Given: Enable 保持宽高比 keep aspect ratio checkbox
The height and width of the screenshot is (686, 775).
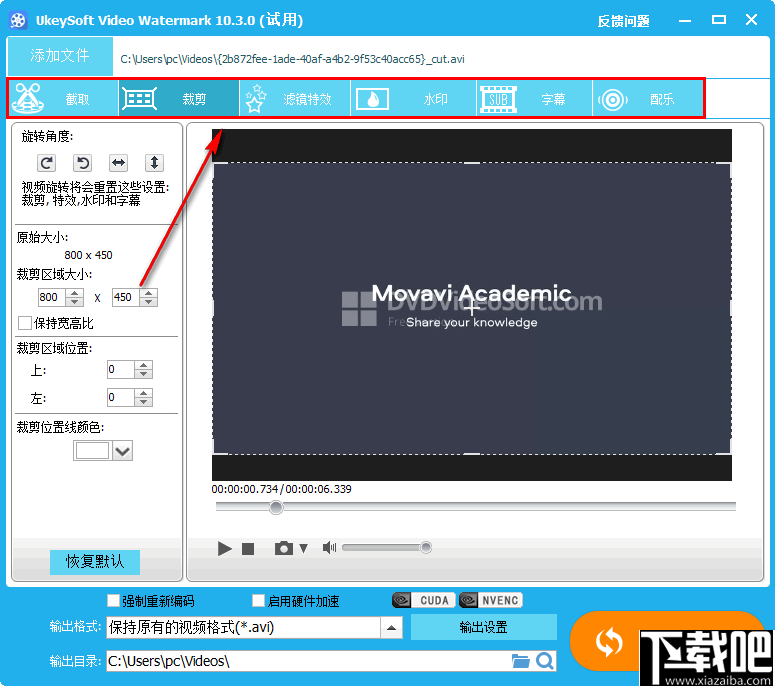Looking at the screenshot, I should 25,323.
